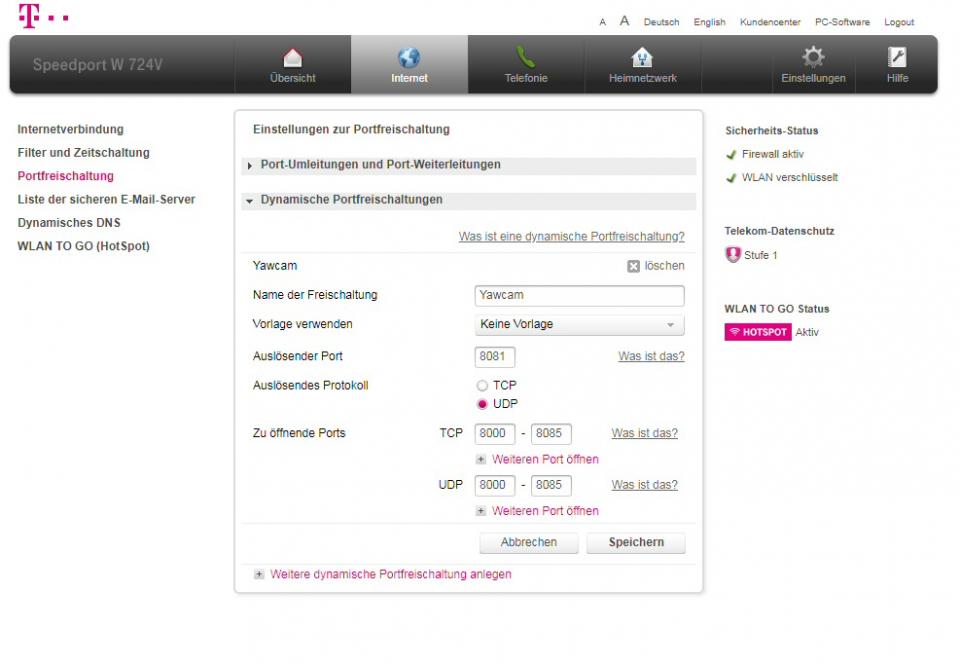The width and height of the screenshot is (960, 665).
Task: Click the Auslösender Port input field
Action: pos(495,357)
